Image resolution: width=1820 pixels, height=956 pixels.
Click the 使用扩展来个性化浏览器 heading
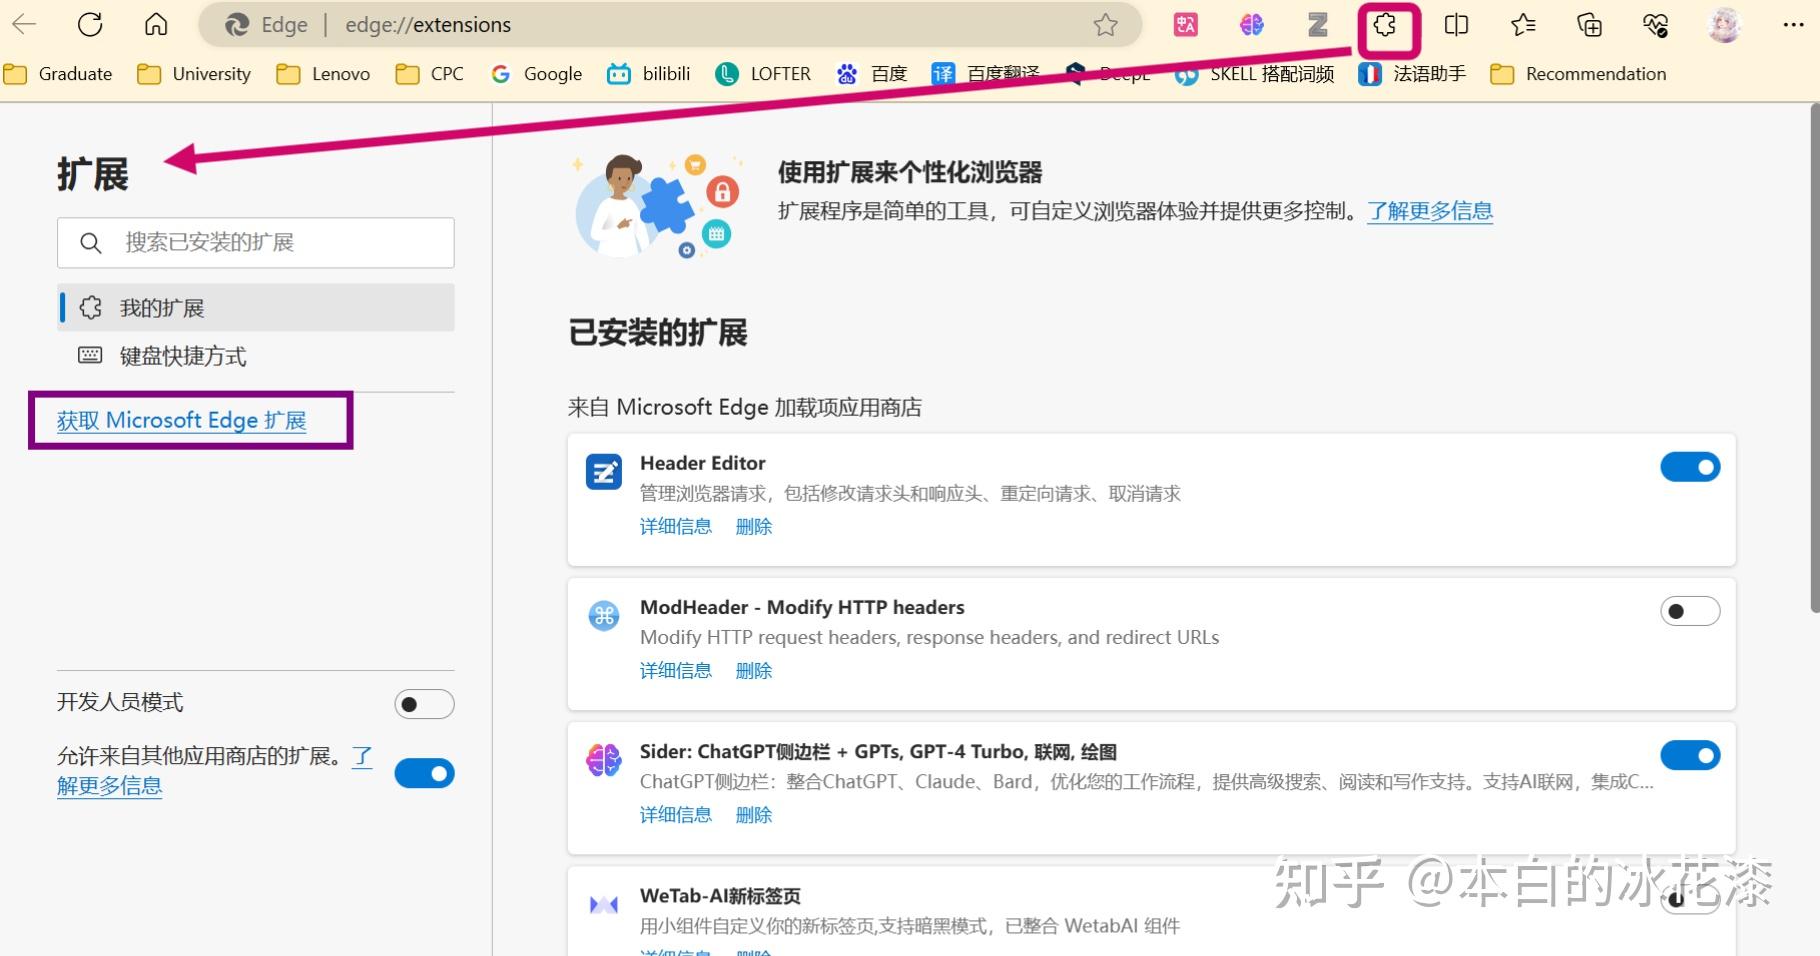pyautogui.click(x=910, y=172)
